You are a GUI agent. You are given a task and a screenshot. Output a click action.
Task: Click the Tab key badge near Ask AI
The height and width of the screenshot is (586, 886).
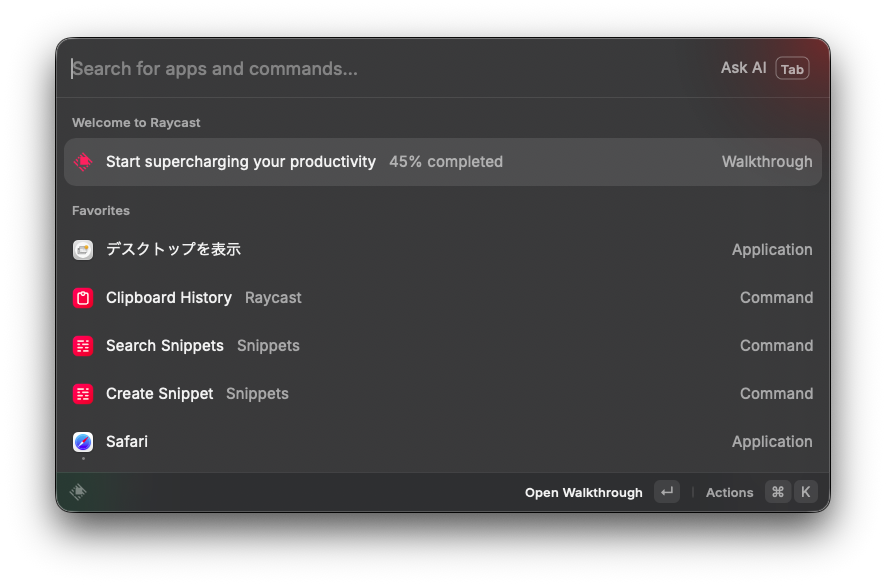pos(792,69)
